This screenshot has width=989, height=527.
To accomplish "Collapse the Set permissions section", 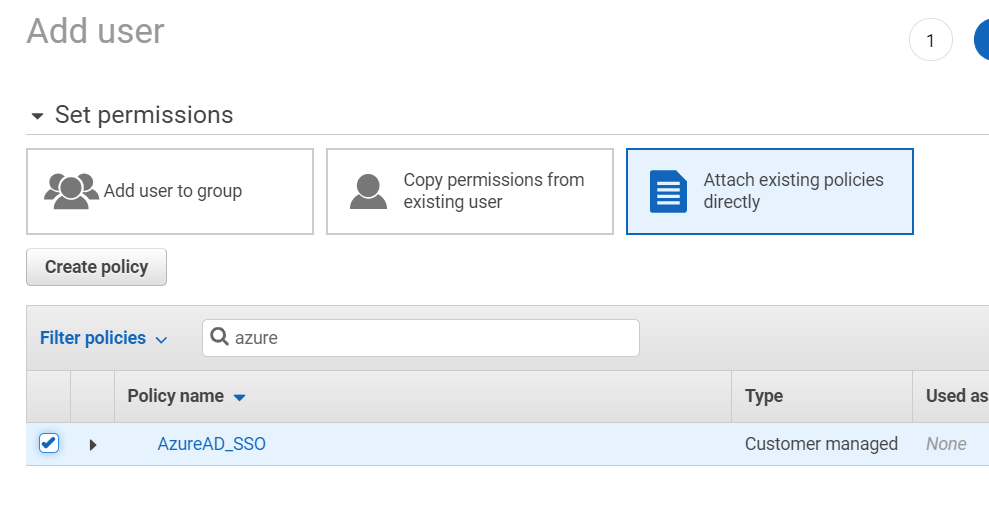I will tap(38, 116).
